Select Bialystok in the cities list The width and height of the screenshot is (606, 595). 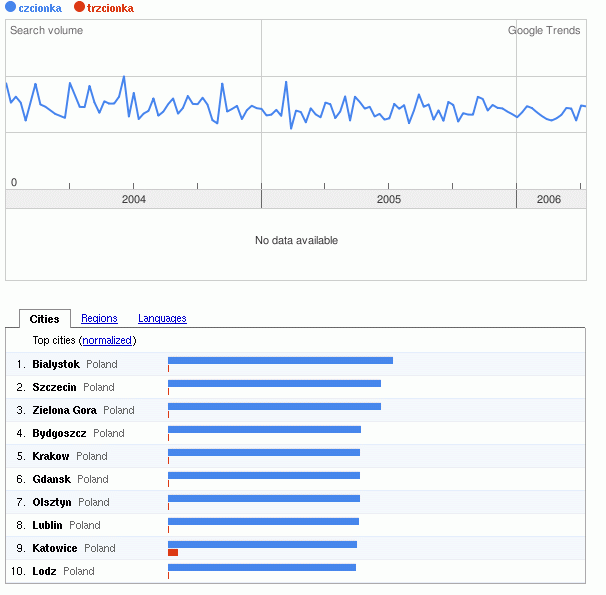click(56, 364)
